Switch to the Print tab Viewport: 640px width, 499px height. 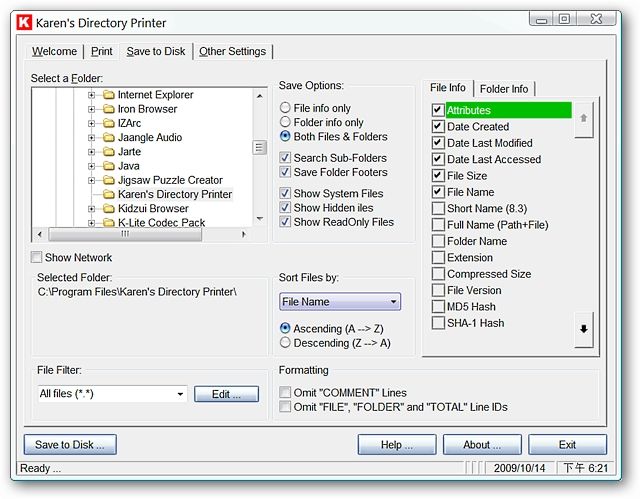click(101, 51)
